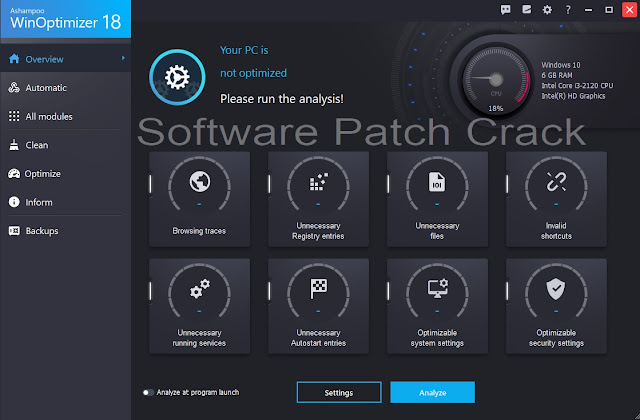Click the monitor icon for system settings
640x420 pixels.
pos(438,288)
